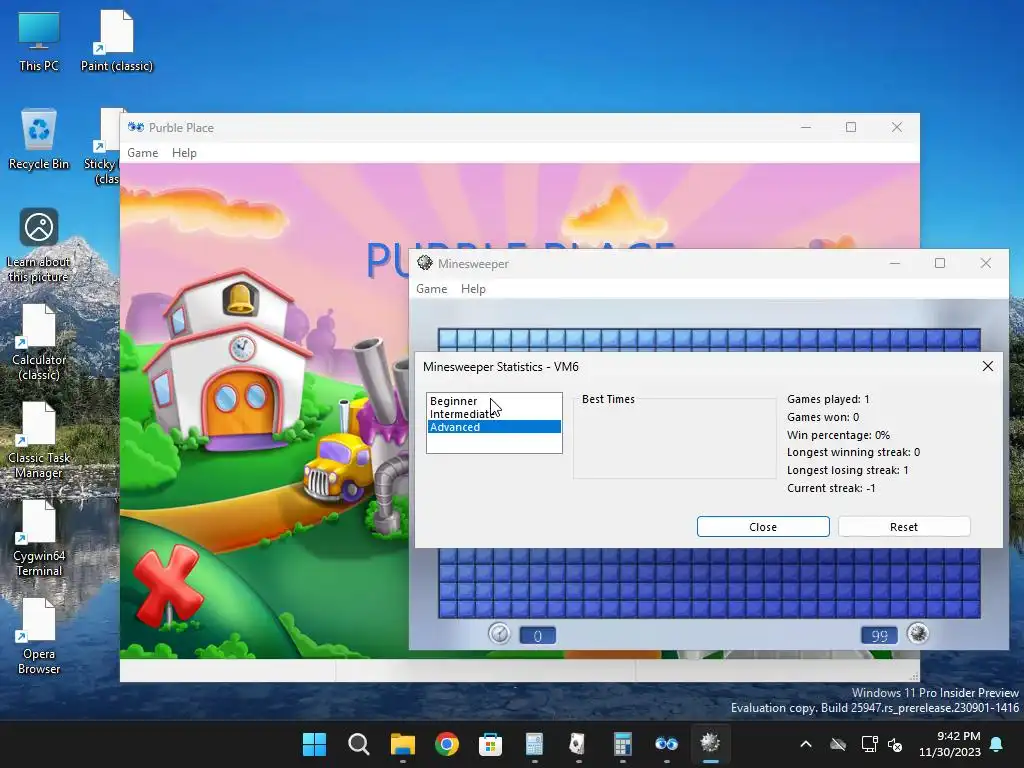
Task: Select the Opera Browser desktop shortcut
Action: [x=39, y=637]
